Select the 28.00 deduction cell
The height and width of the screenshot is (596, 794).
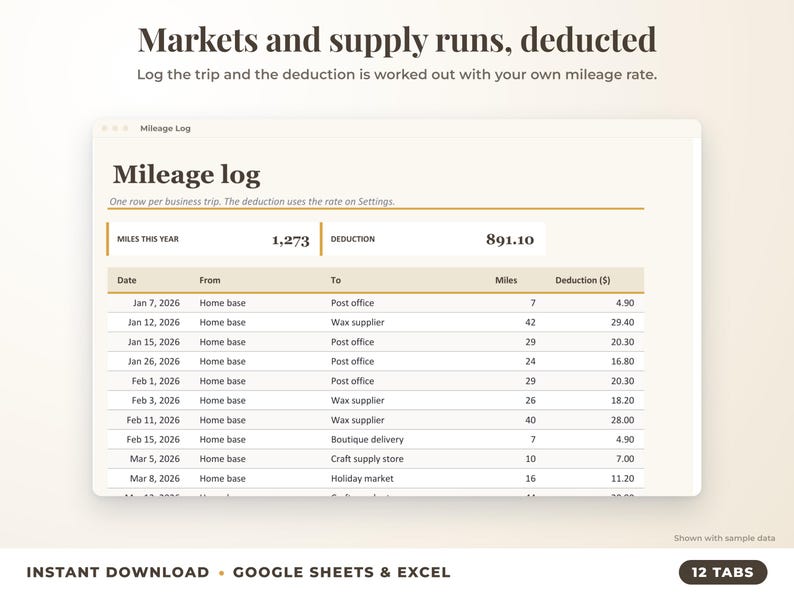click(x=622, y=420)
